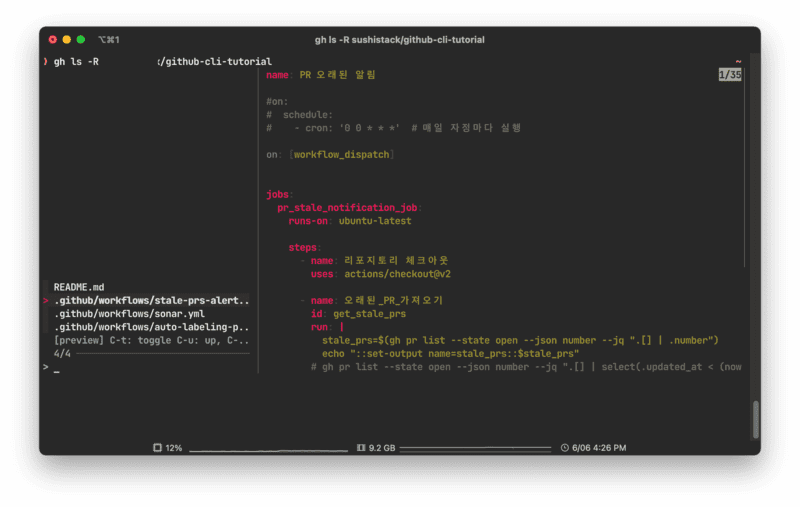Click the CPU usage icon in status bar
The width and height of the screenshot is (800, 507).
click(157, 448)
